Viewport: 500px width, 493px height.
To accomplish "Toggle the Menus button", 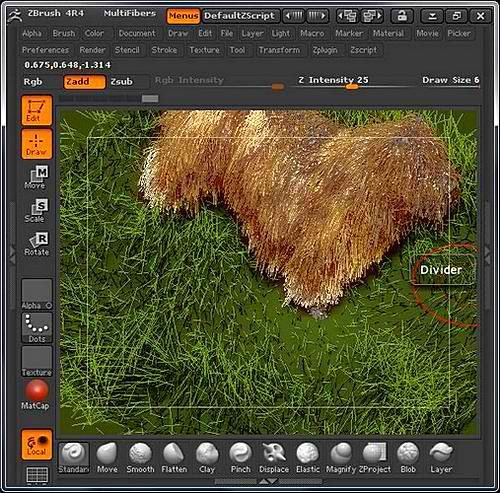I will click(x=183, y=16).
